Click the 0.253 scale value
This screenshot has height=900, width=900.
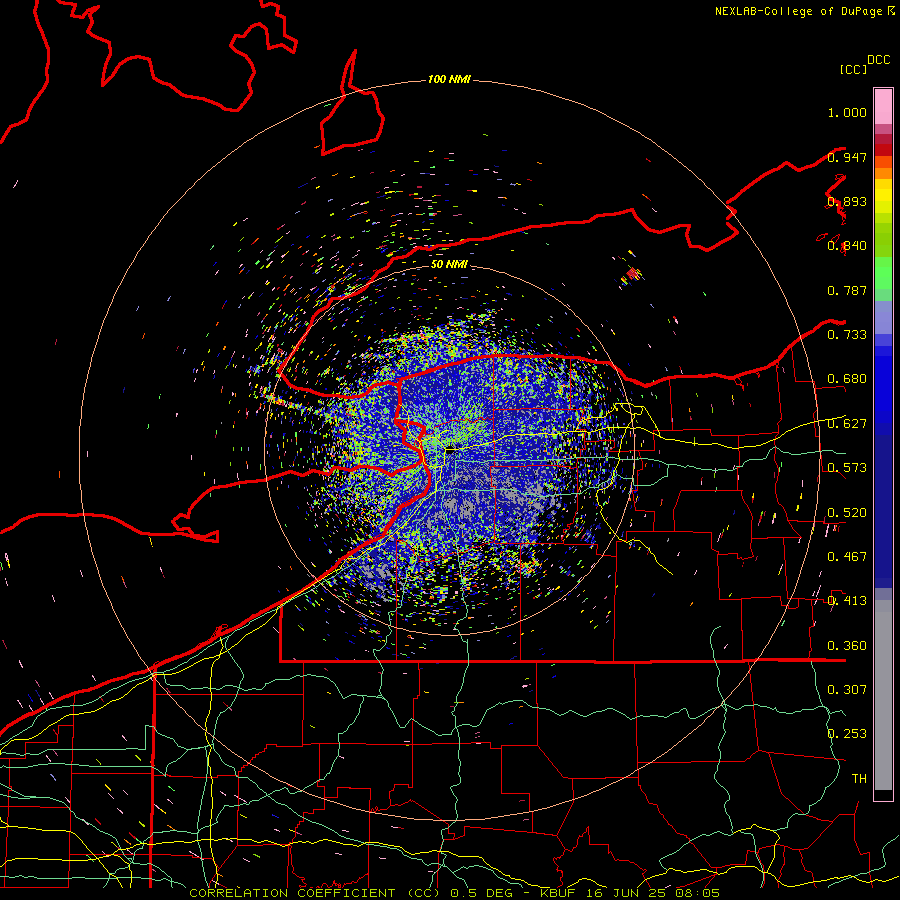[x=847, y=734]
